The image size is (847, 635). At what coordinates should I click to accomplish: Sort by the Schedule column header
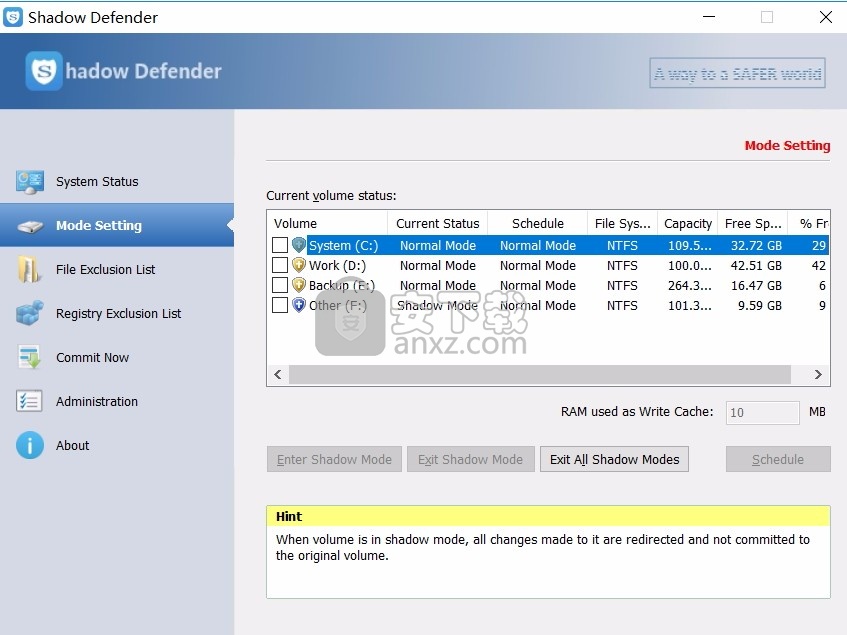(537, 224)
